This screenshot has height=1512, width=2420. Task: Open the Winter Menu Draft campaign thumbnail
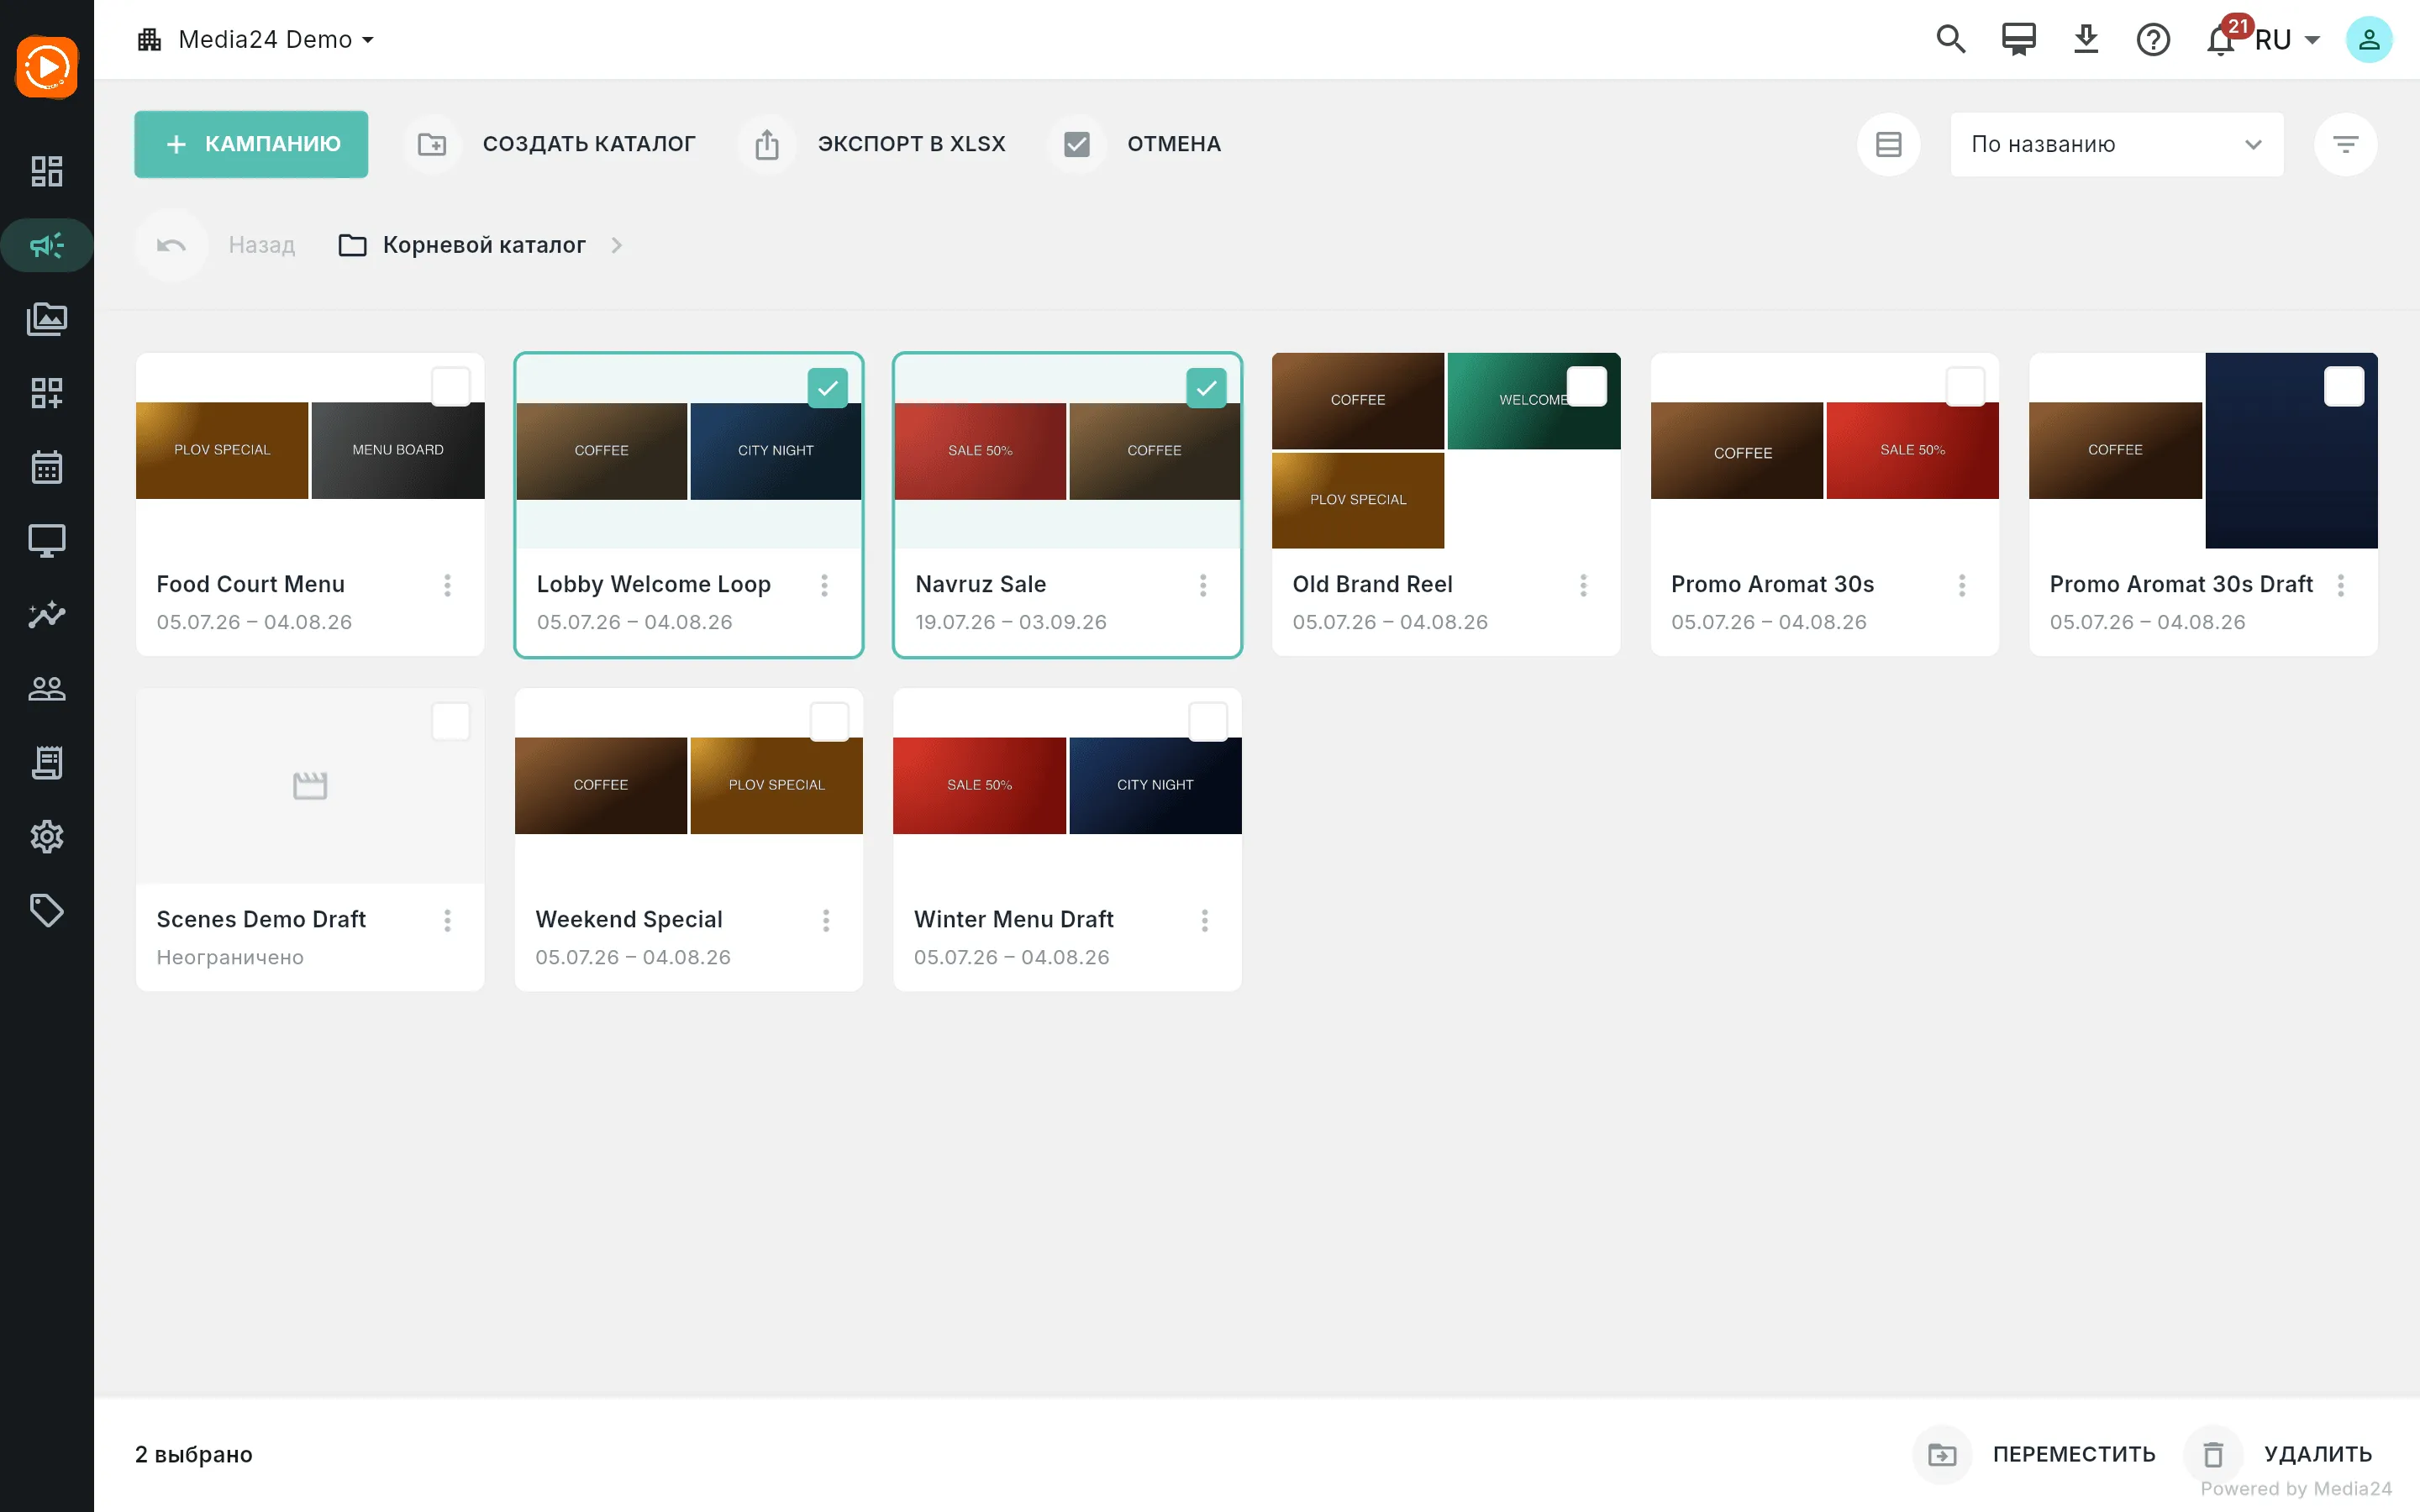pos(1067,786)
